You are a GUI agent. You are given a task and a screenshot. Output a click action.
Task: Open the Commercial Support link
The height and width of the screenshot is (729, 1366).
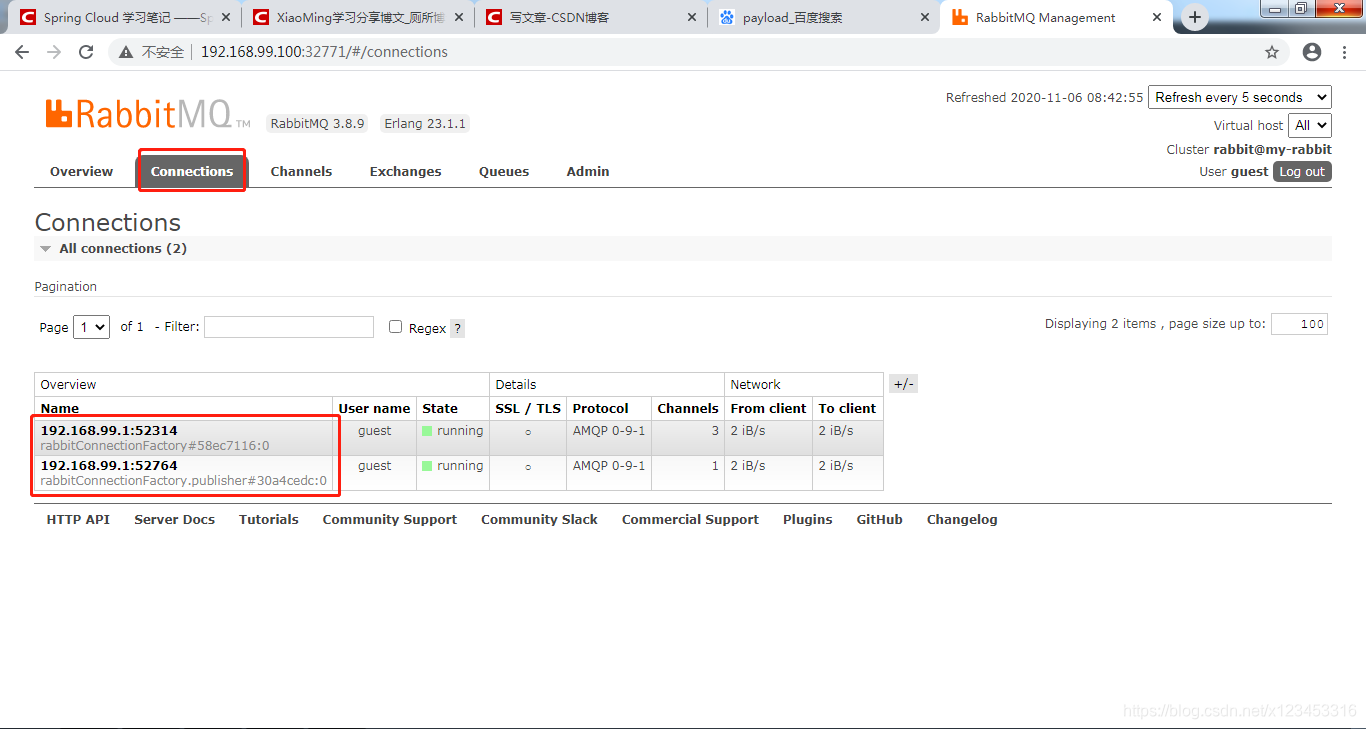690,519
